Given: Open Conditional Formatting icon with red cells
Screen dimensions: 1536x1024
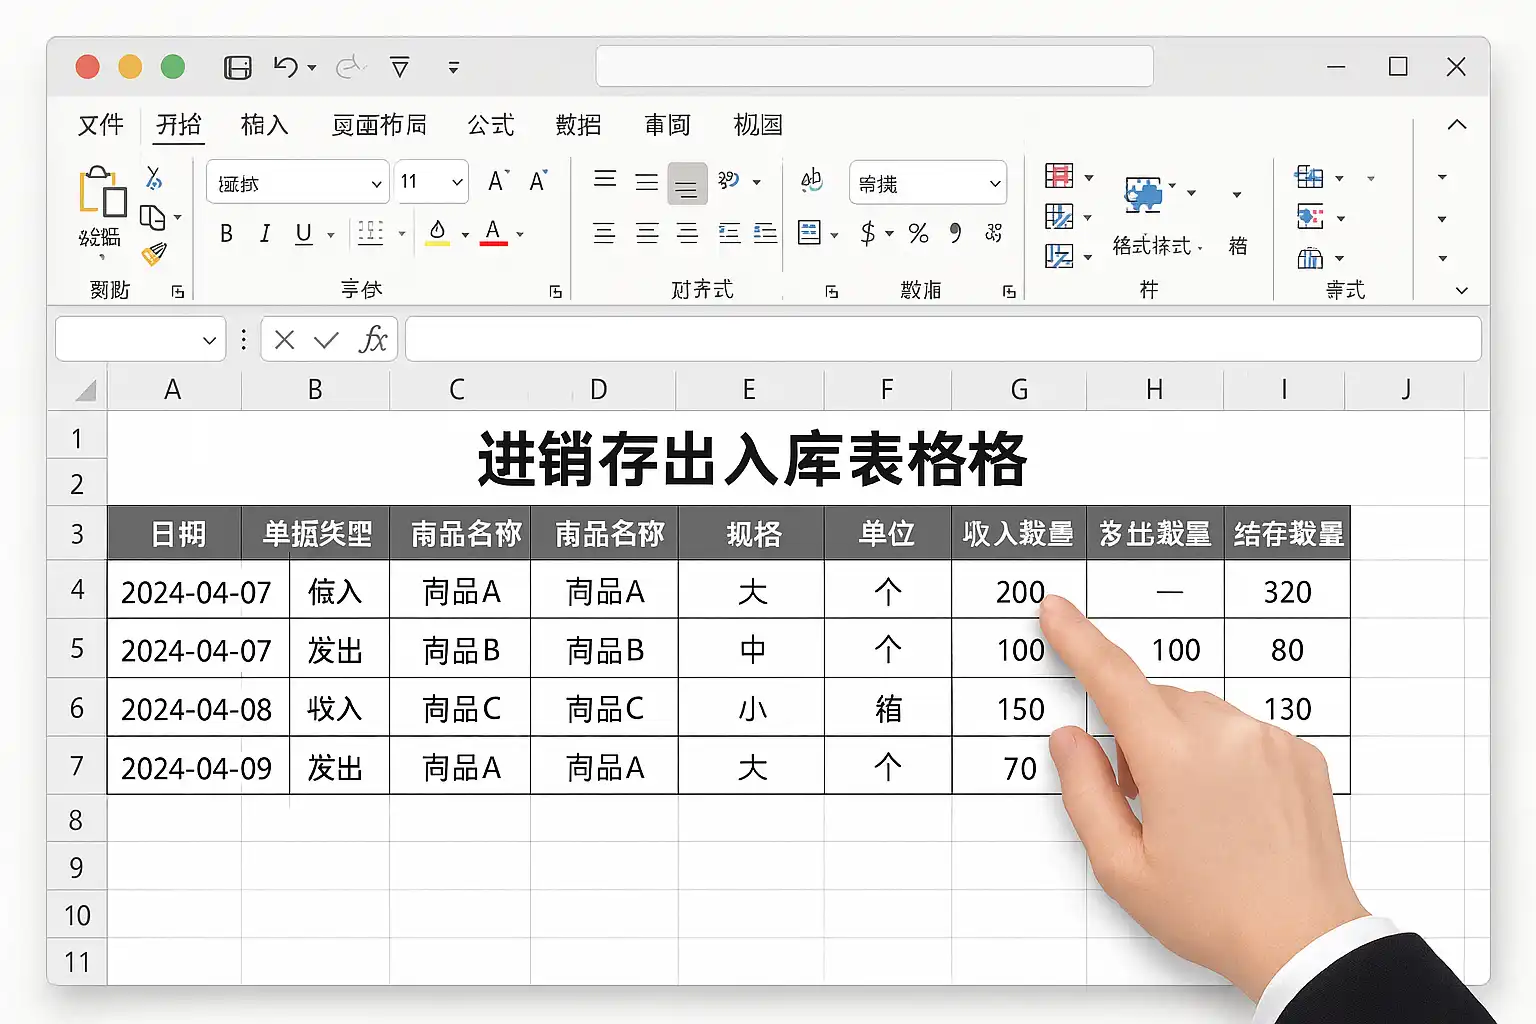Looking at the screenshot, I should (1059, 177).
